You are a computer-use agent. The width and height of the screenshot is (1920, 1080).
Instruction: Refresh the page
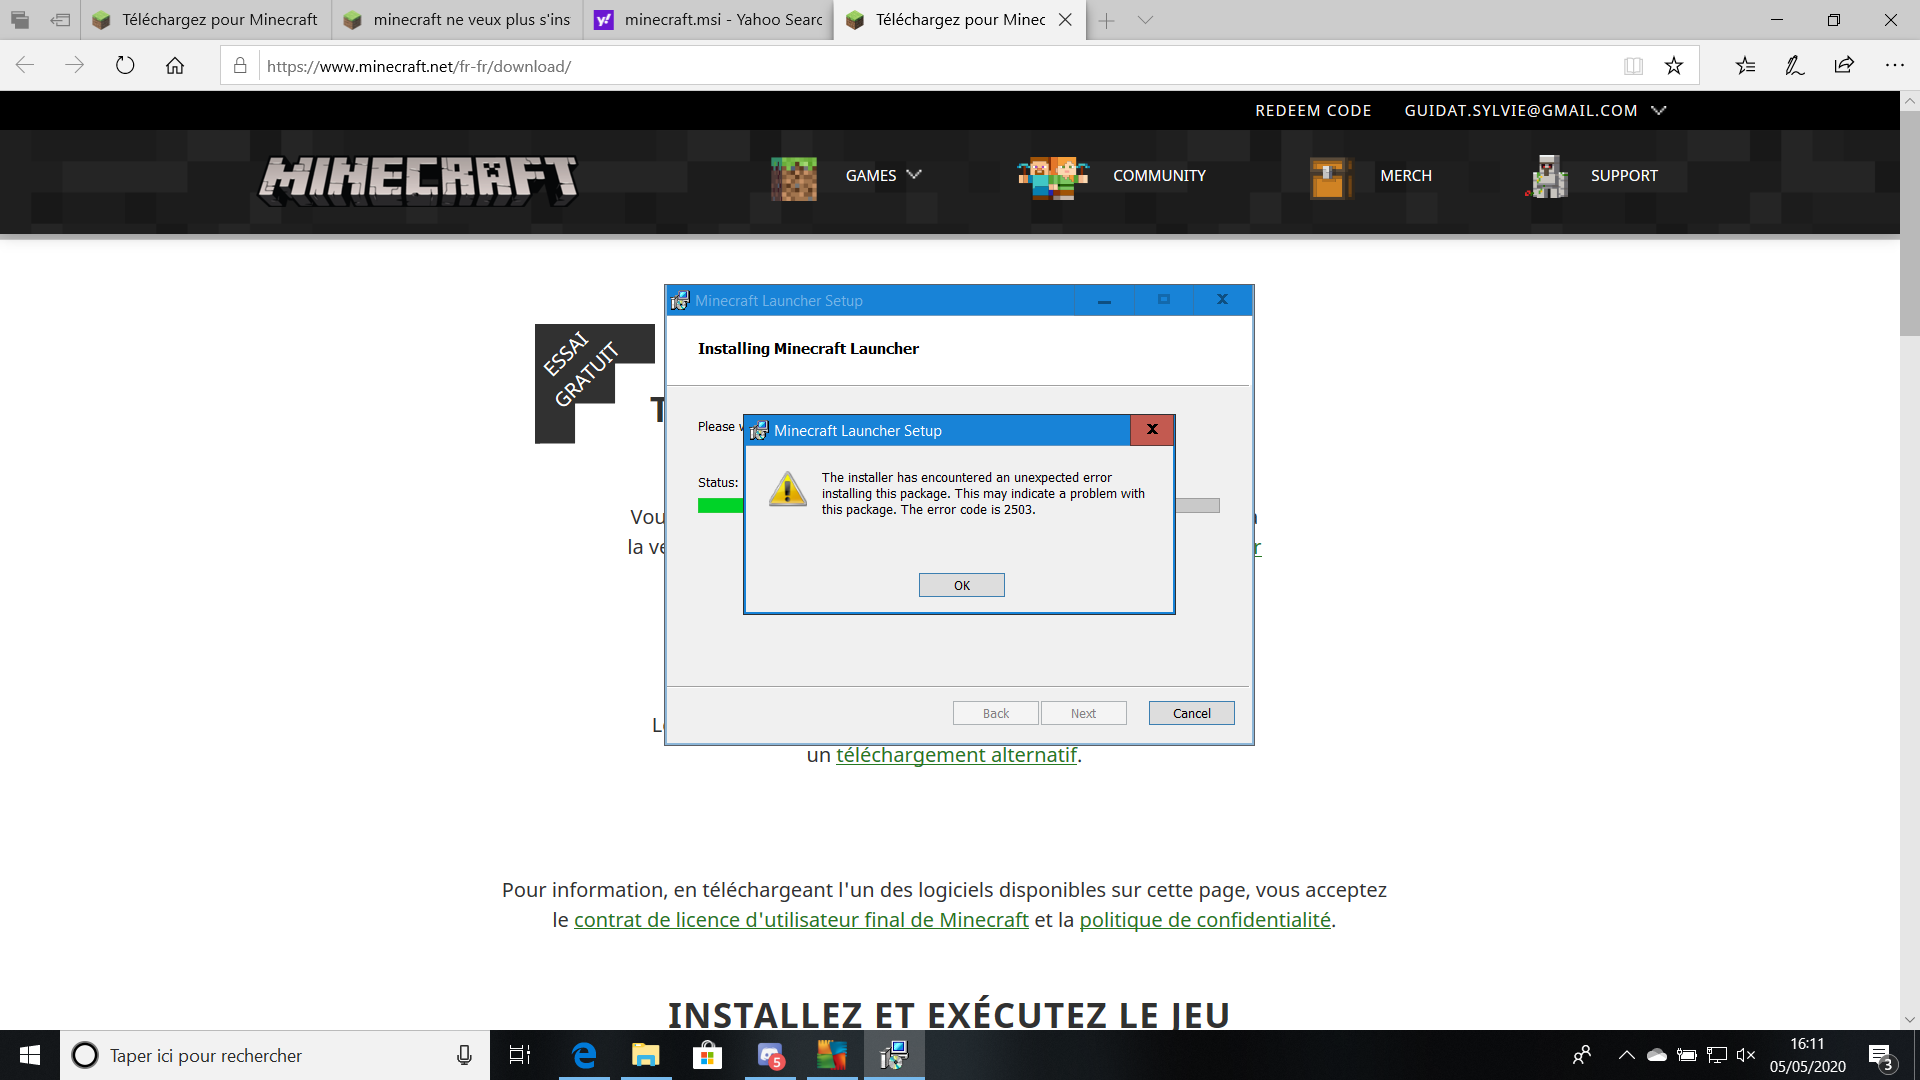tap(125, 66)
